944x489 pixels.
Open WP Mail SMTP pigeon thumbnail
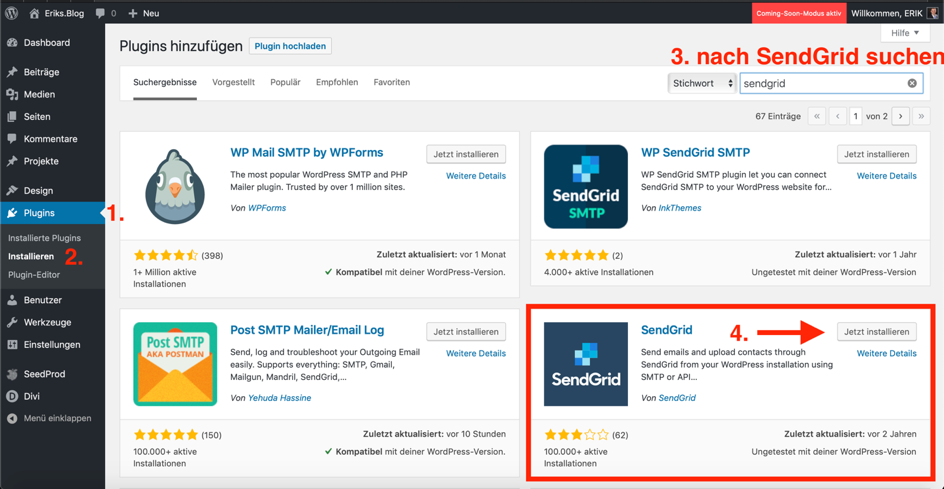175,187
